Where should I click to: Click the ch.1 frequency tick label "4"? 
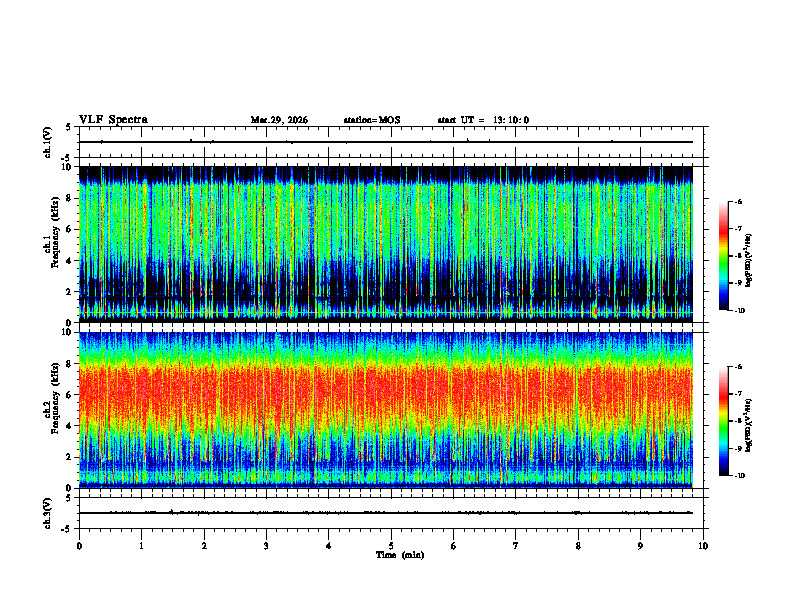[69, 261]
